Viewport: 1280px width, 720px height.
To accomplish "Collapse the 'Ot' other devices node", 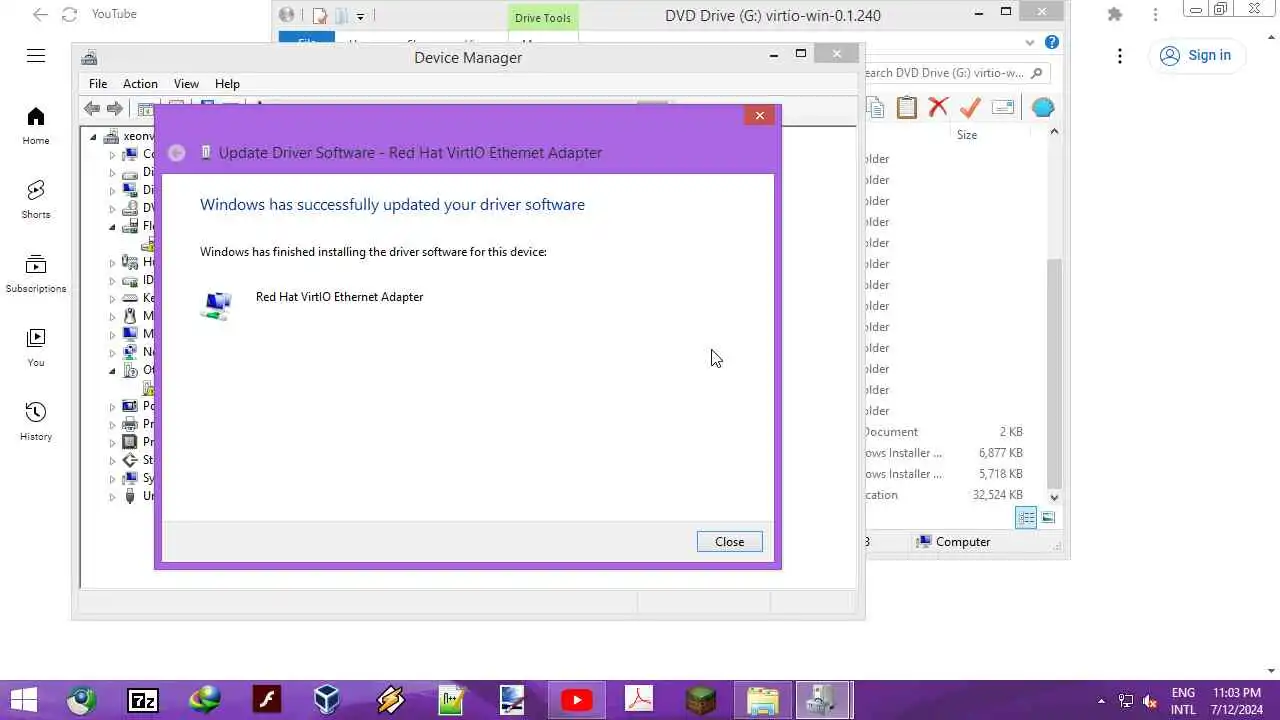I will click(x=113, y=370).
